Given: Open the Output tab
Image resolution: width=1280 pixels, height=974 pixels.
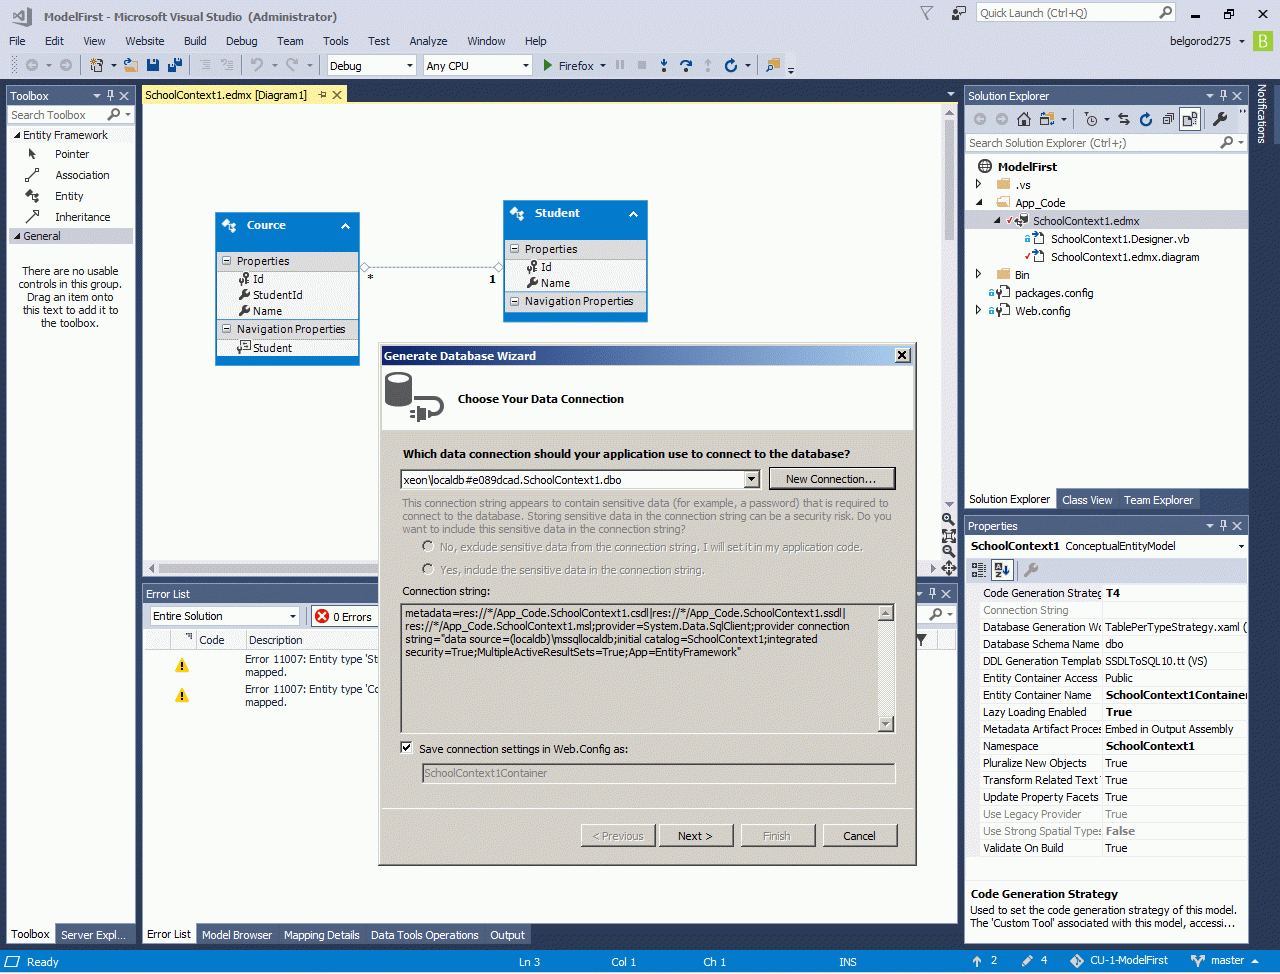Looking at the screenshot, I should [507, 935].
